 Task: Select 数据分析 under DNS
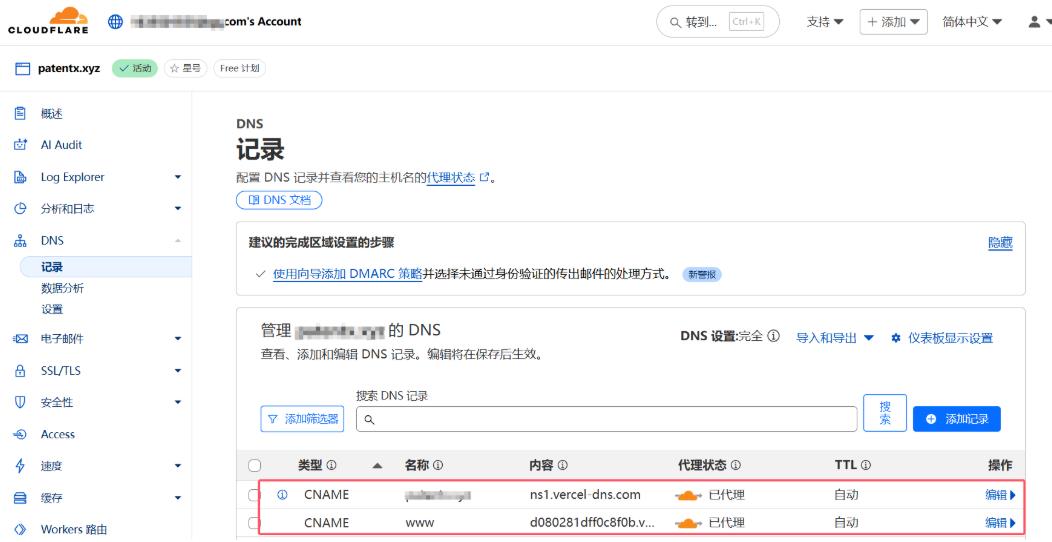pyautogui.click(x=62, y=288)
